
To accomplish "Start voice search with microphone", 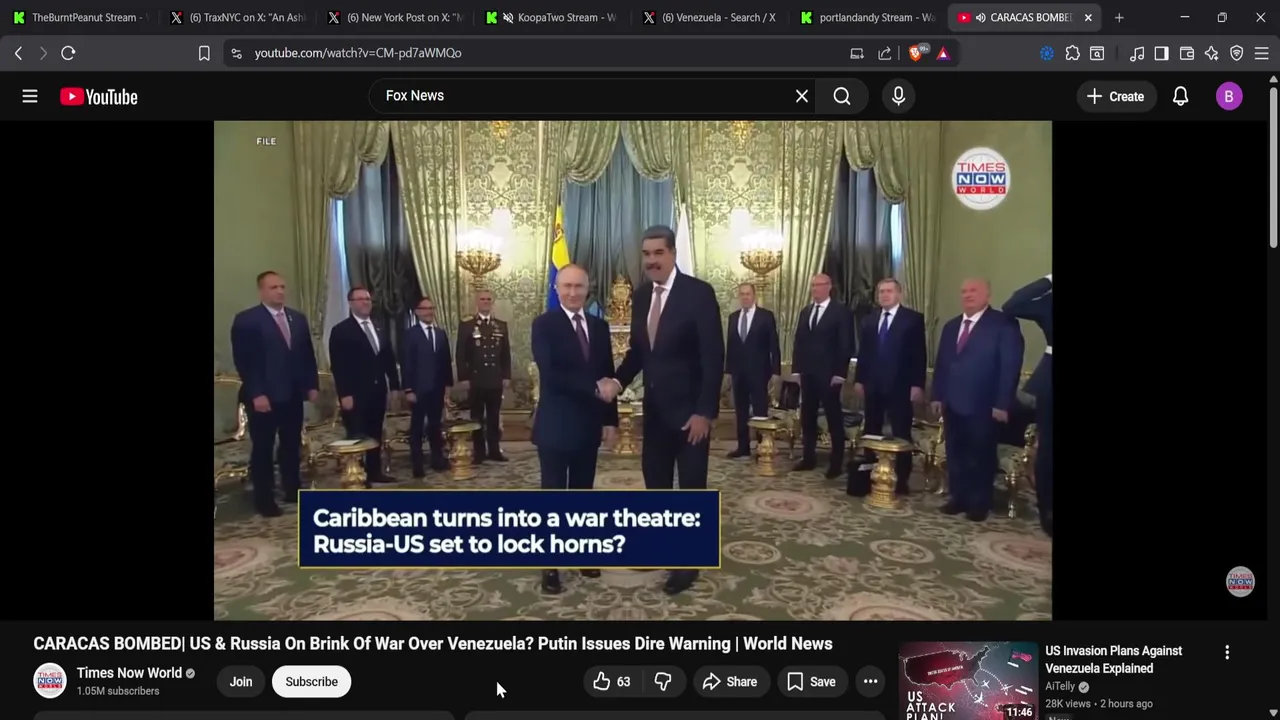I will pyautogui.click(x=898, y=96).
